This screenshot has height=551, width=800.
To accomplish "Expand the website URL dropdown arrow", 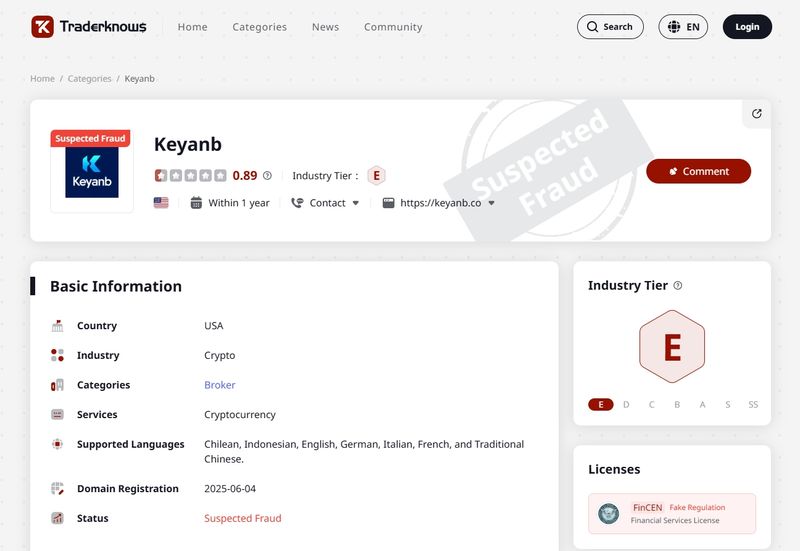I will tap(491, 203).
